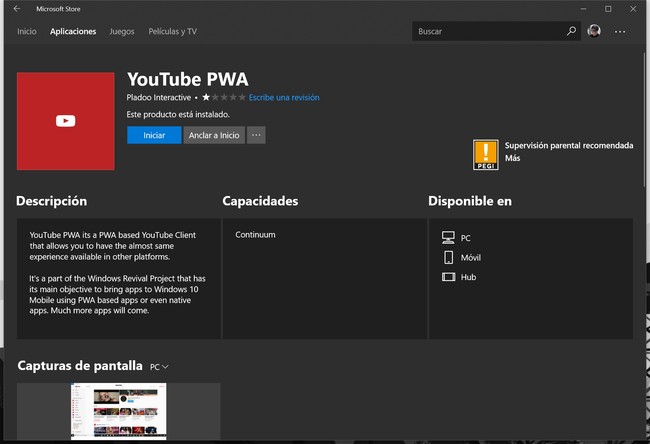Switch to the Juegos tab
The width and height of the screenshot is (650, 444).
click(x=122, y=32)
